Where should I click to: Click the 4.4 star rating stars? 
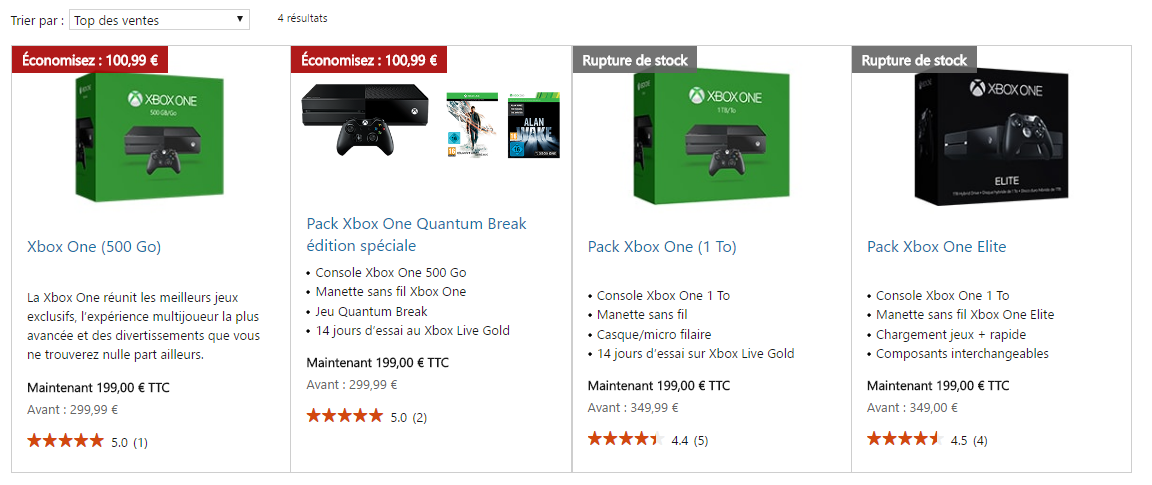coord(625,439)
